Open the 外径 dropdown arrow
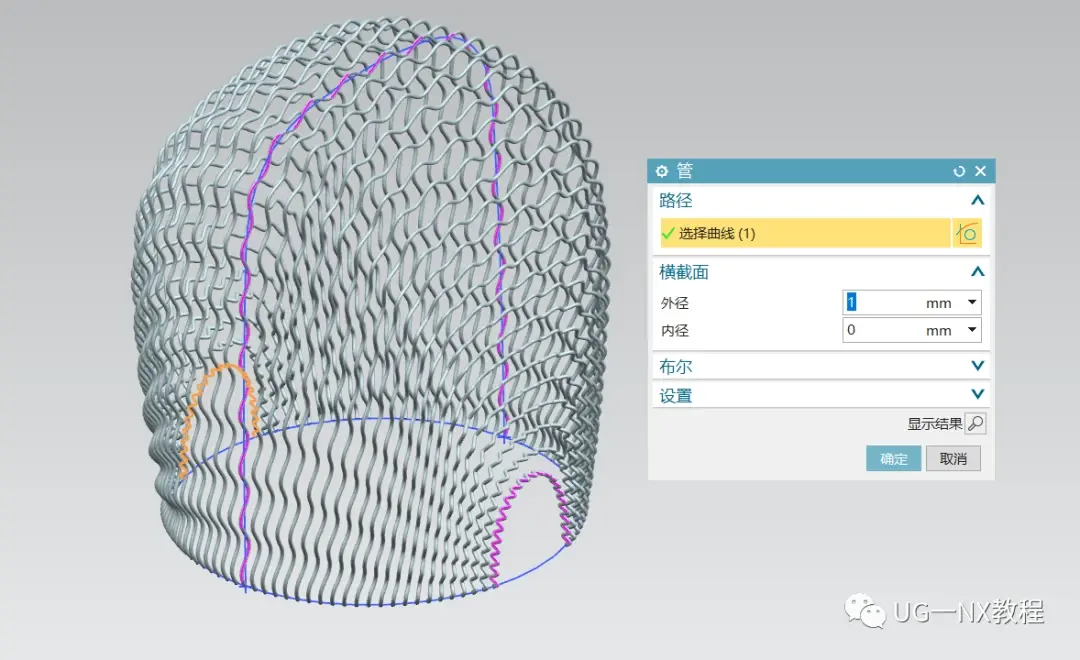 972,302
